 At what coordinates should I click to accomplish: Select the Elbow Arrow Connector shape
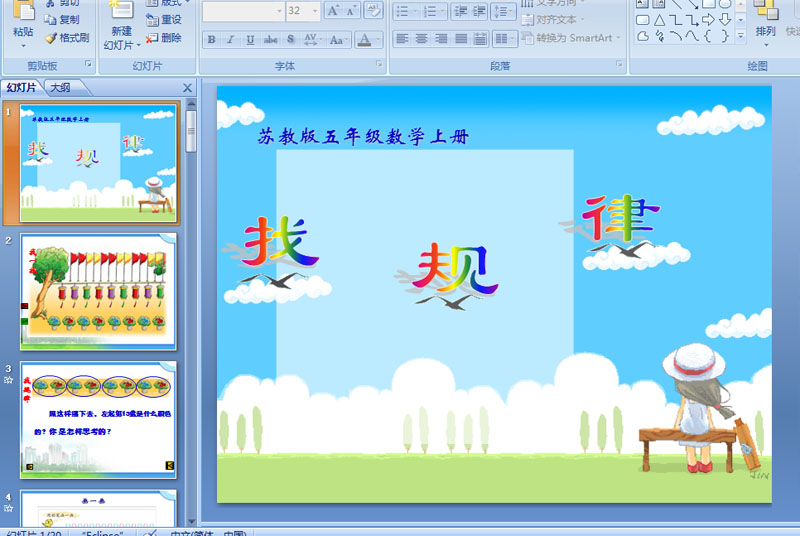[x=692, y=20]
